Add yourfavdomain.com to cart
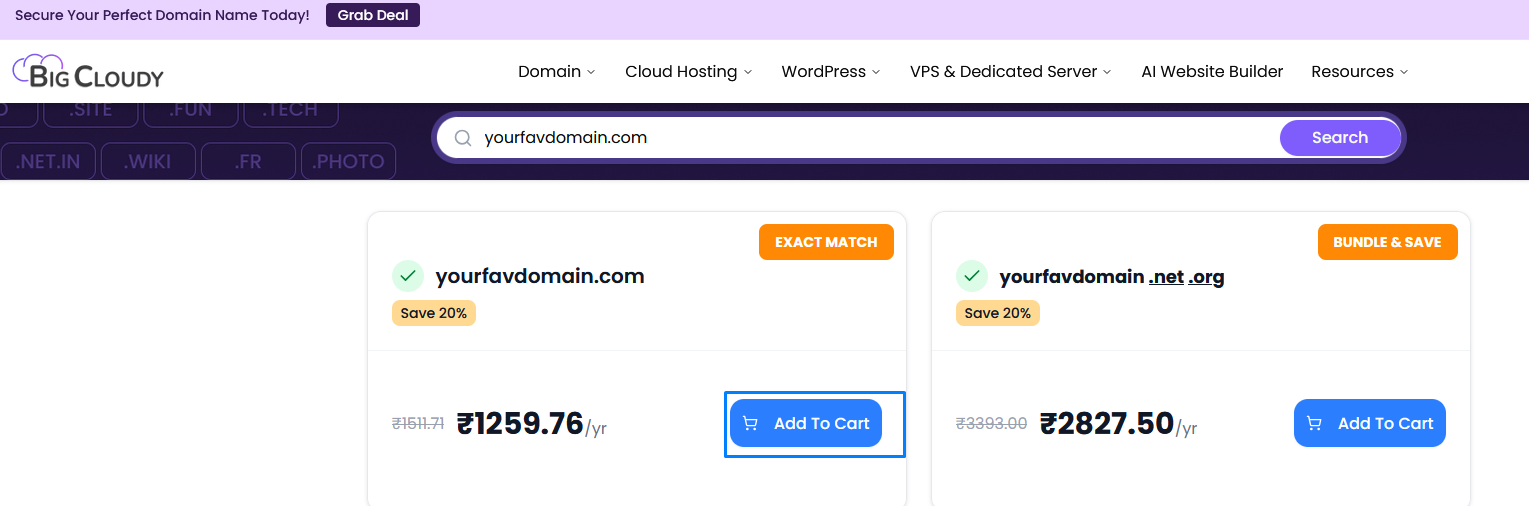This screenshot has width=1529, height=506. pyautogui.click(x=806, y=423)
